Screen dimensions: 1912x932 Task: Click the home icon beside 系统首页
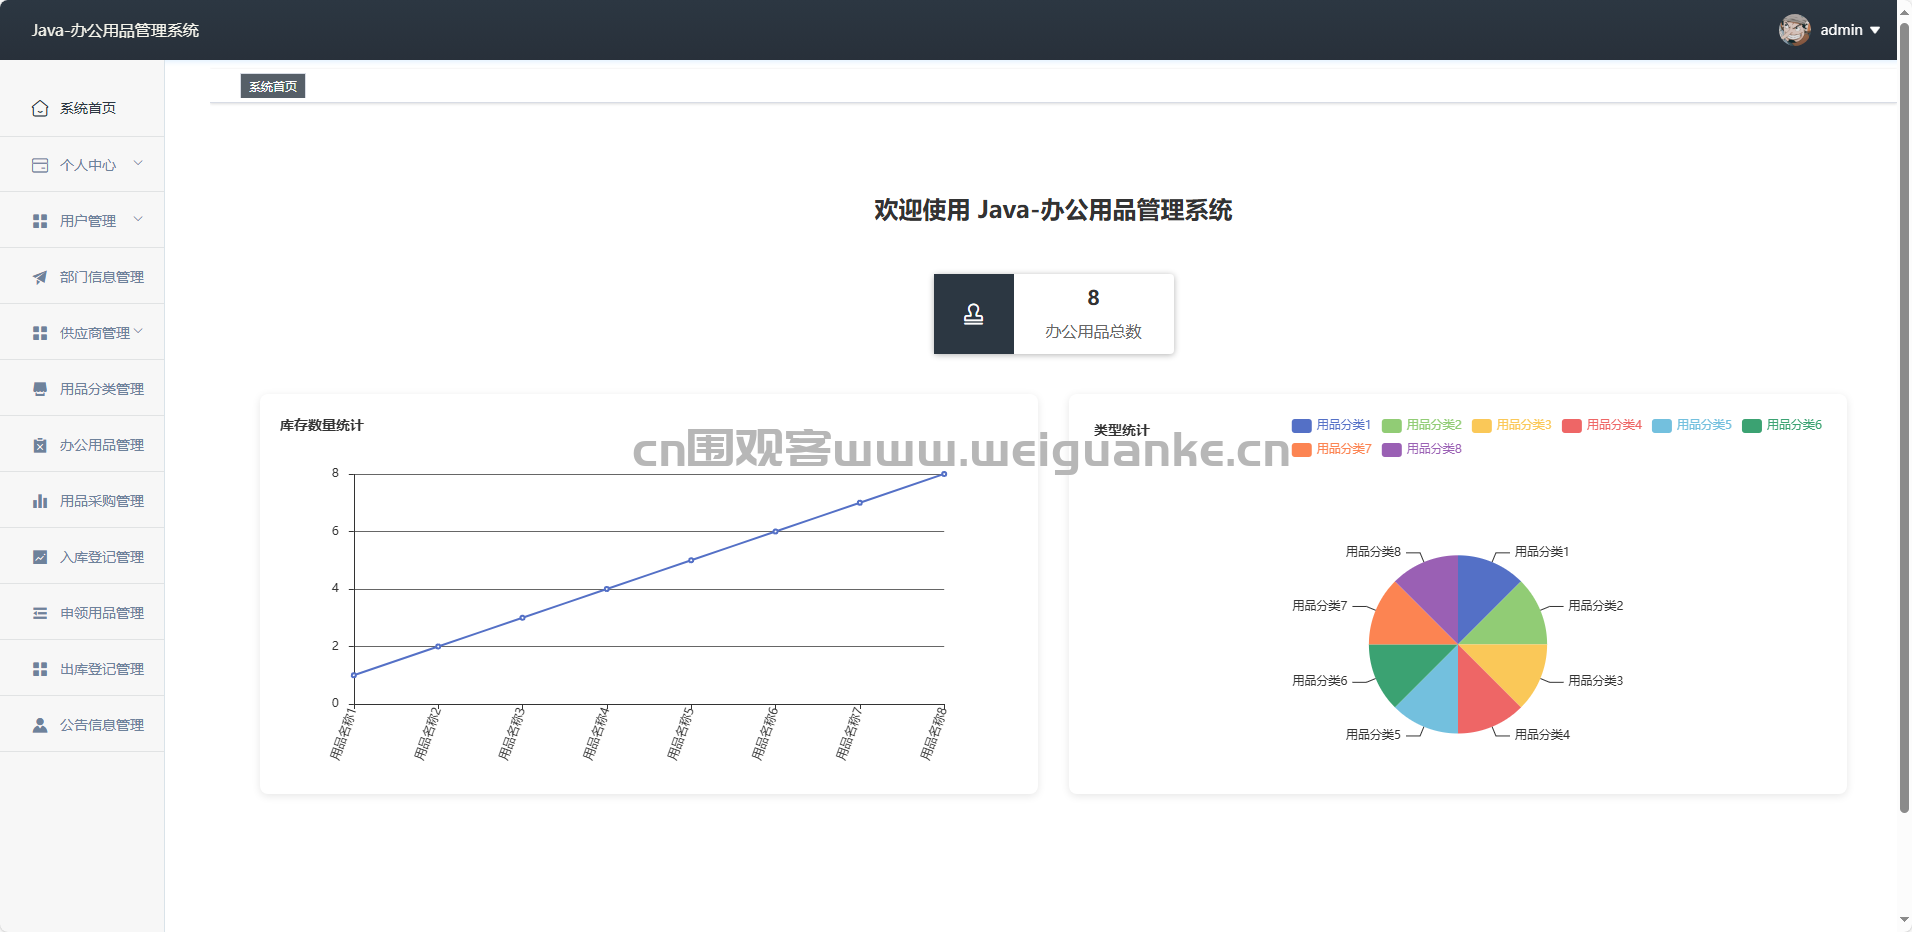click(40, 108)
